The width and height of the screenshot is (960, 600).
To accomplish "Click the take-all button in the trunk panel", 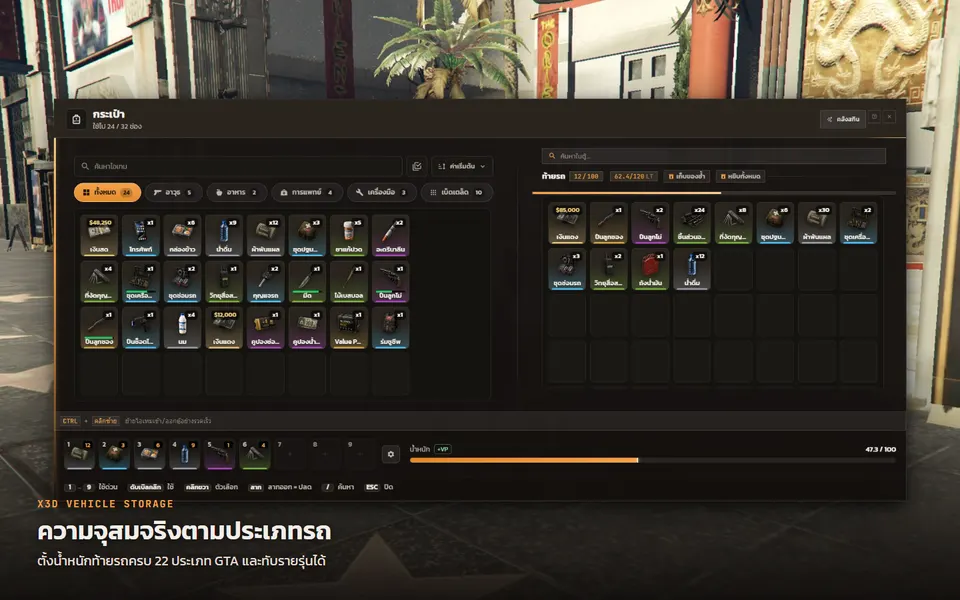I will click(x=740, y=176).
